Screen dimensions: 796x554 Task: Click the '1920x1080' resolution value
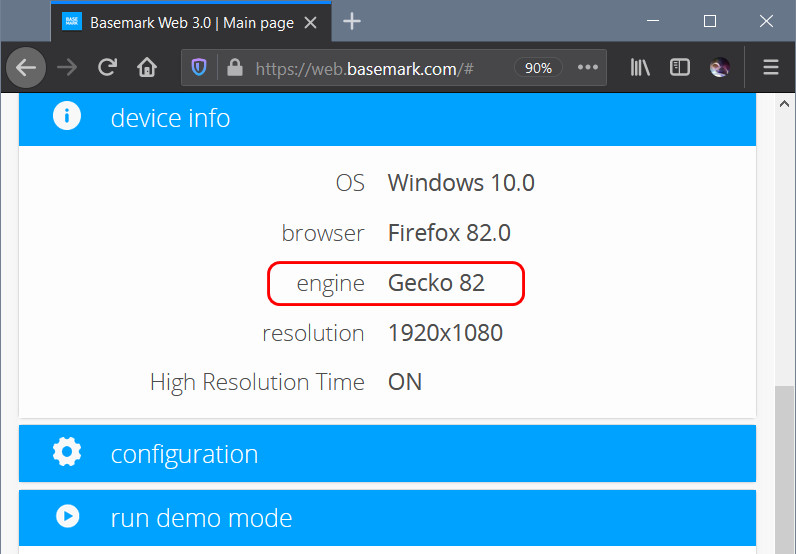click(x=445, y=333)
